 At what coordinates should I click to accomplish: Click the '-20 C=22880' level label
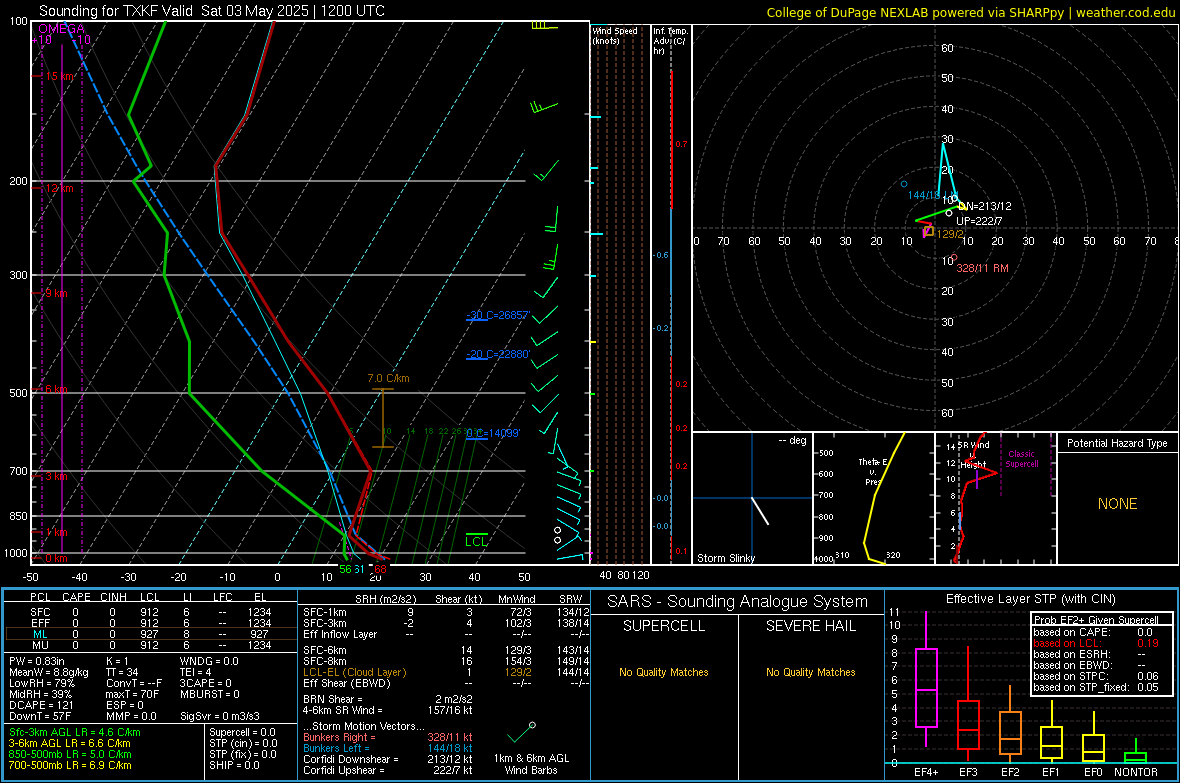tap(498, 354)
